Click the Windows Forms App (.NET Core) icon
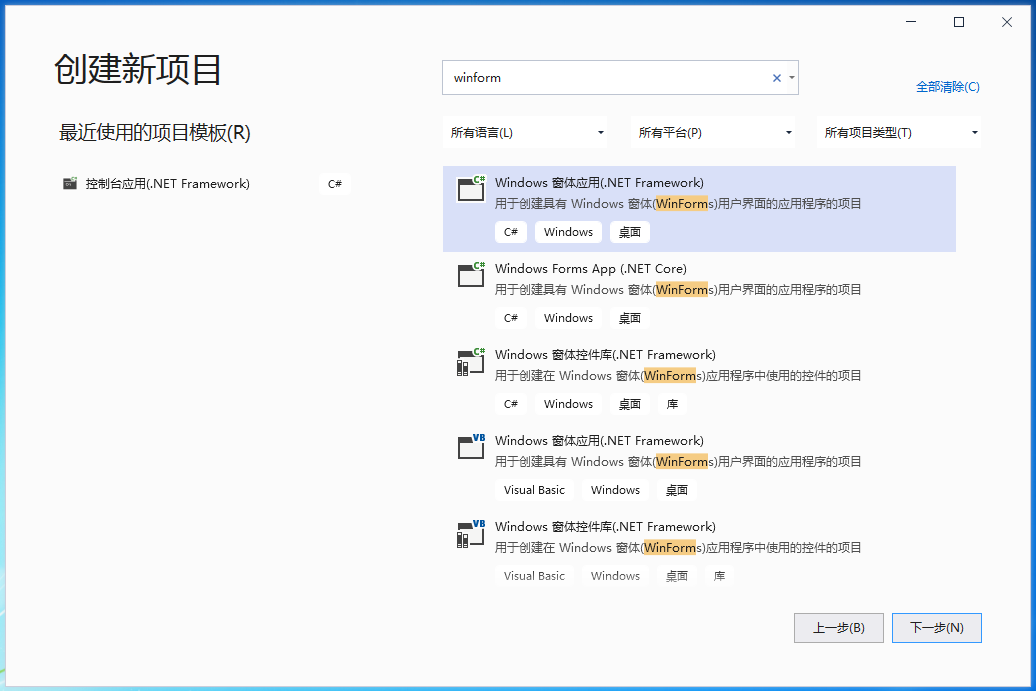This screenshot has height=691, width=1036. pos(471,274)
